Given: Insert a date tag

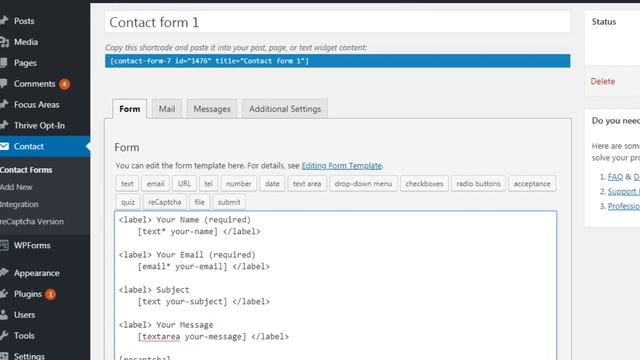Looking at the screenshot, I should (x=272, y=184).
